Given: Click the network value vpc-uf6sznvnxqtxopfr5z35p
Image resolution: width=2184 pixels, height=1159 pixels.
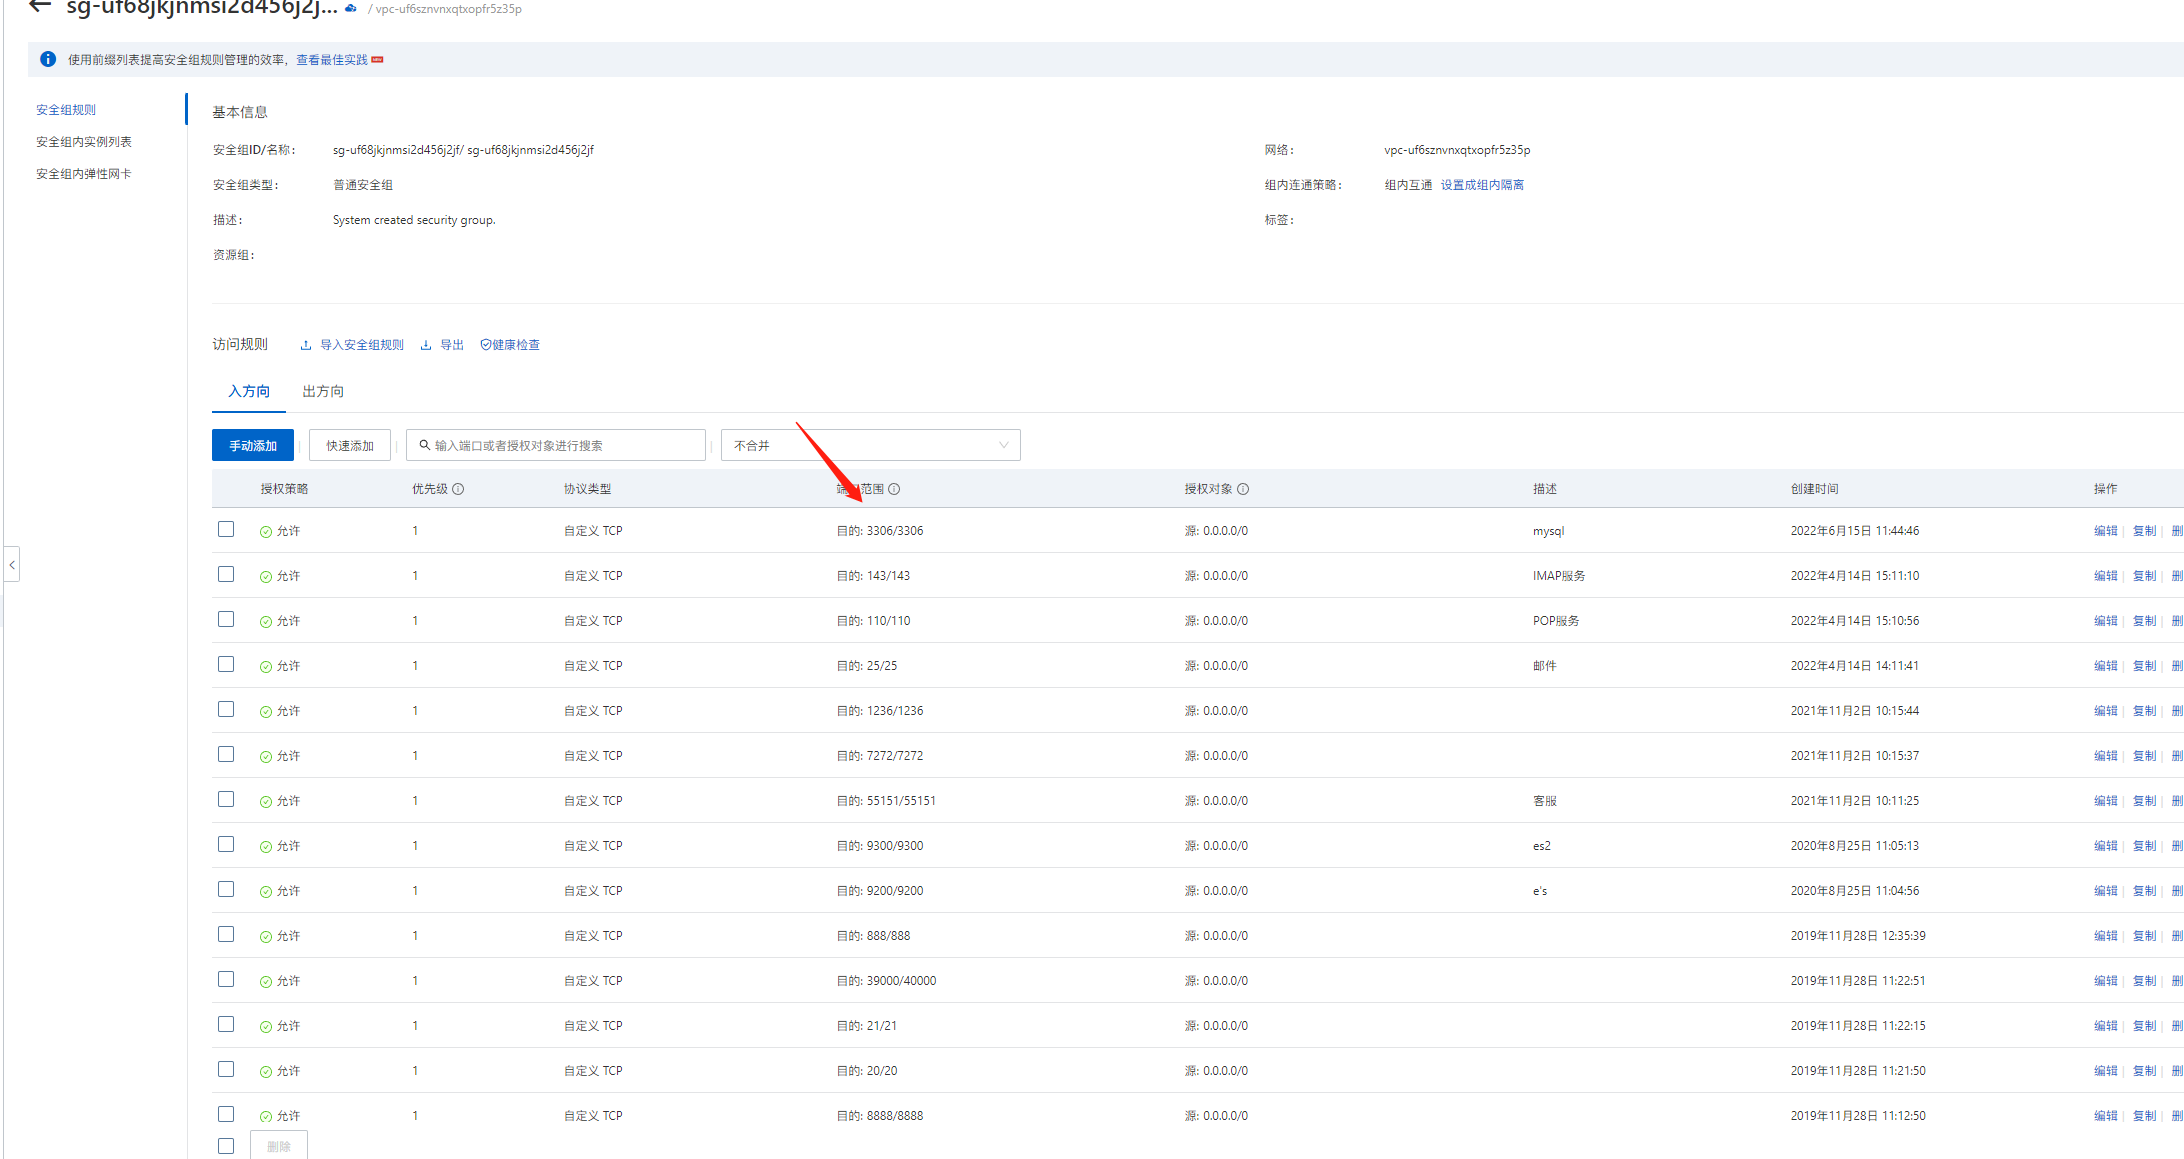Looking at the screenshot, I should click(1457, 150).
